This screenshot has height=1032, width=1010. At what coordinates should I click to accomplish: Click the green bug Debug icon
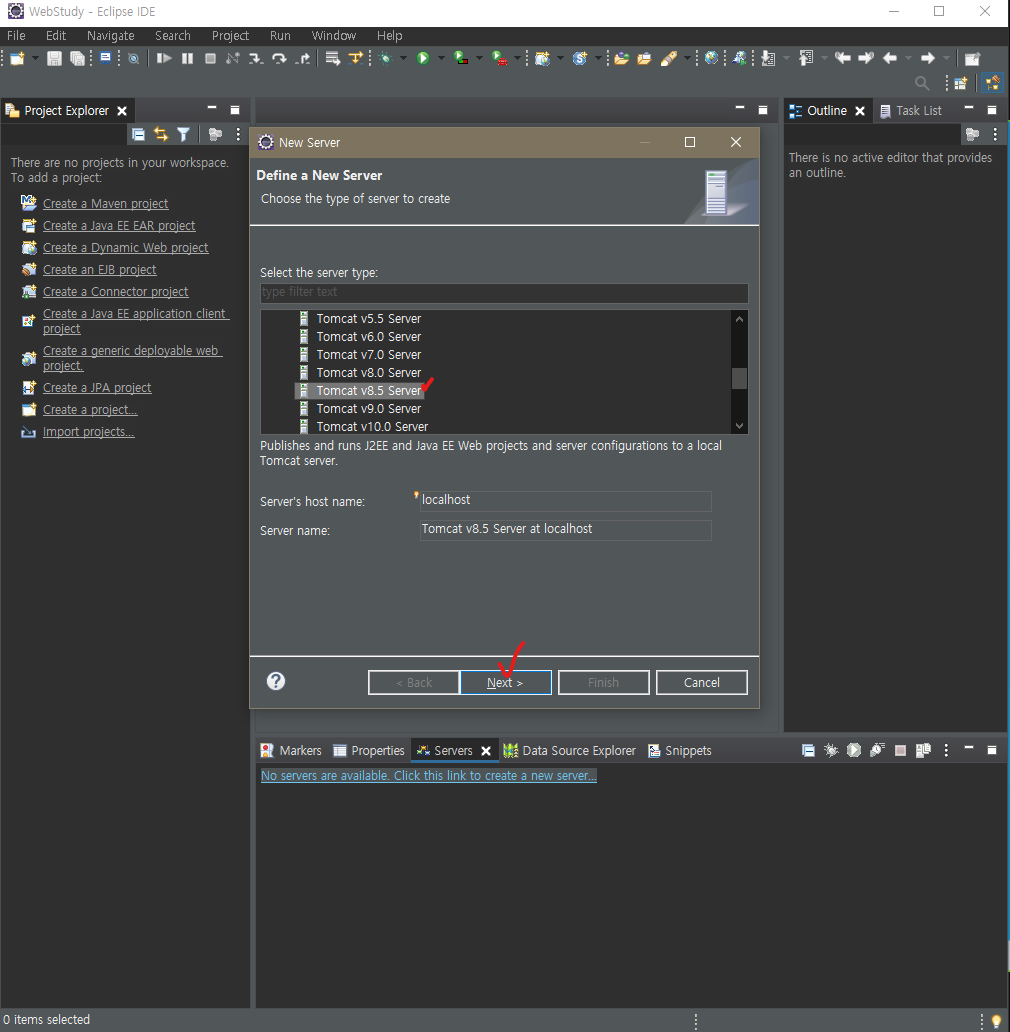386,59
